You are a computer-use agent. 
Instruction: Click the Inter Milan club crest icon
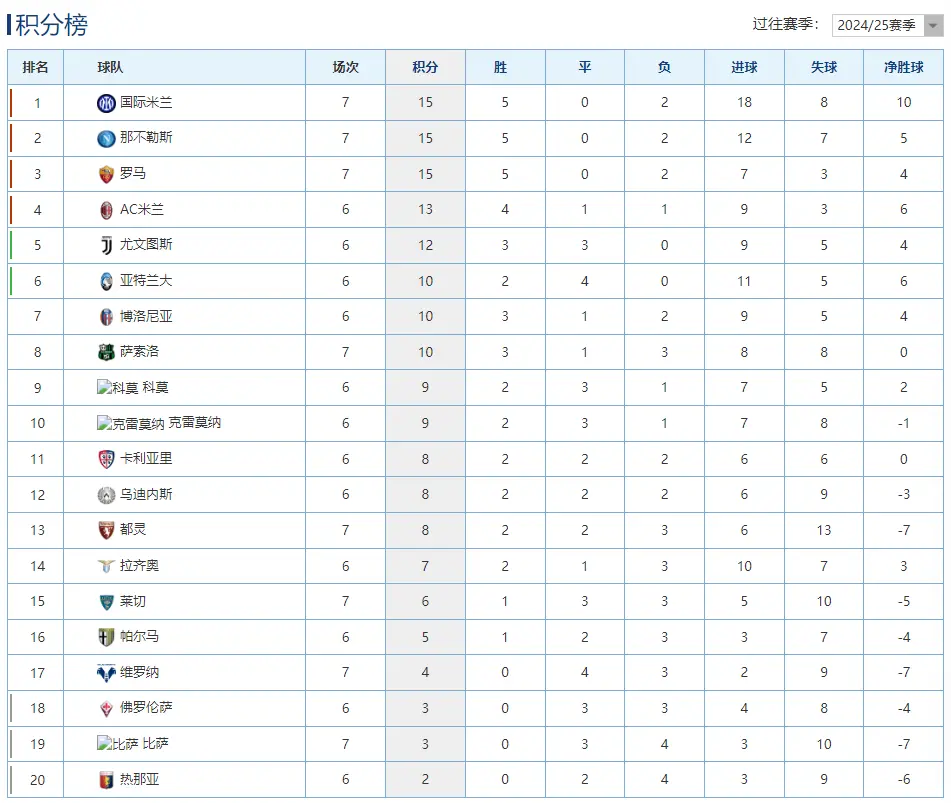(x=105, y=103)
